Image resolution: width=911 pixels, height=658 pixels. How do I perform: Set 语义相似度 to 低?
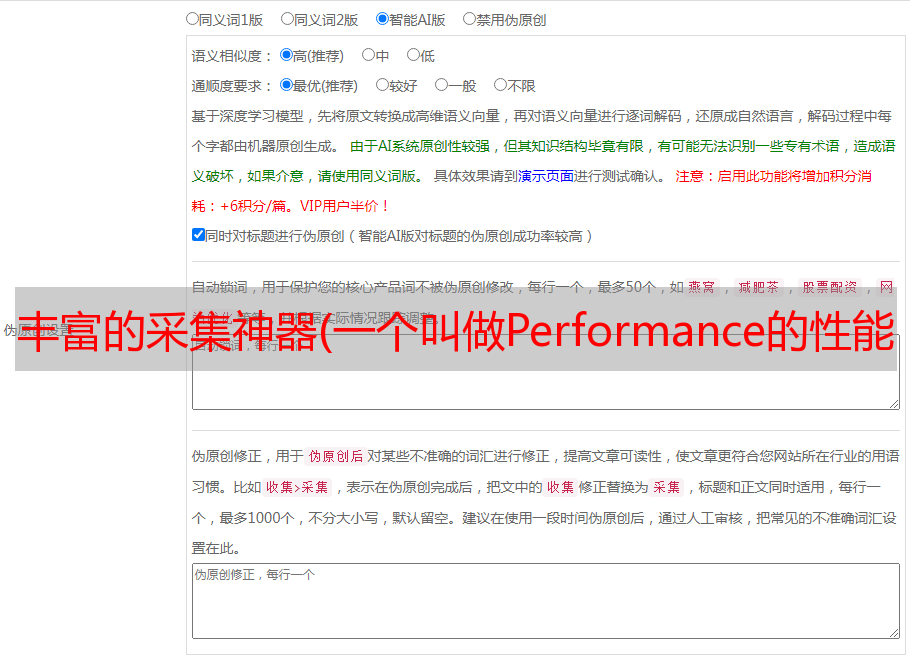click(x=413, y=55)
